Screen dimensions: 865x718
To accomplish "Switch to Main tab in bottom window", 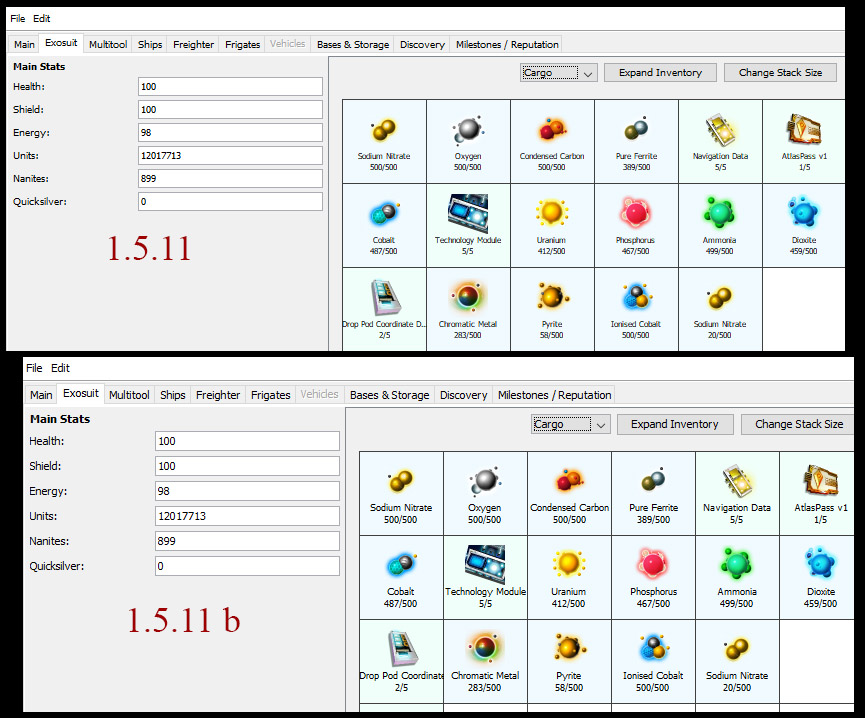I will tap(41, 395).
